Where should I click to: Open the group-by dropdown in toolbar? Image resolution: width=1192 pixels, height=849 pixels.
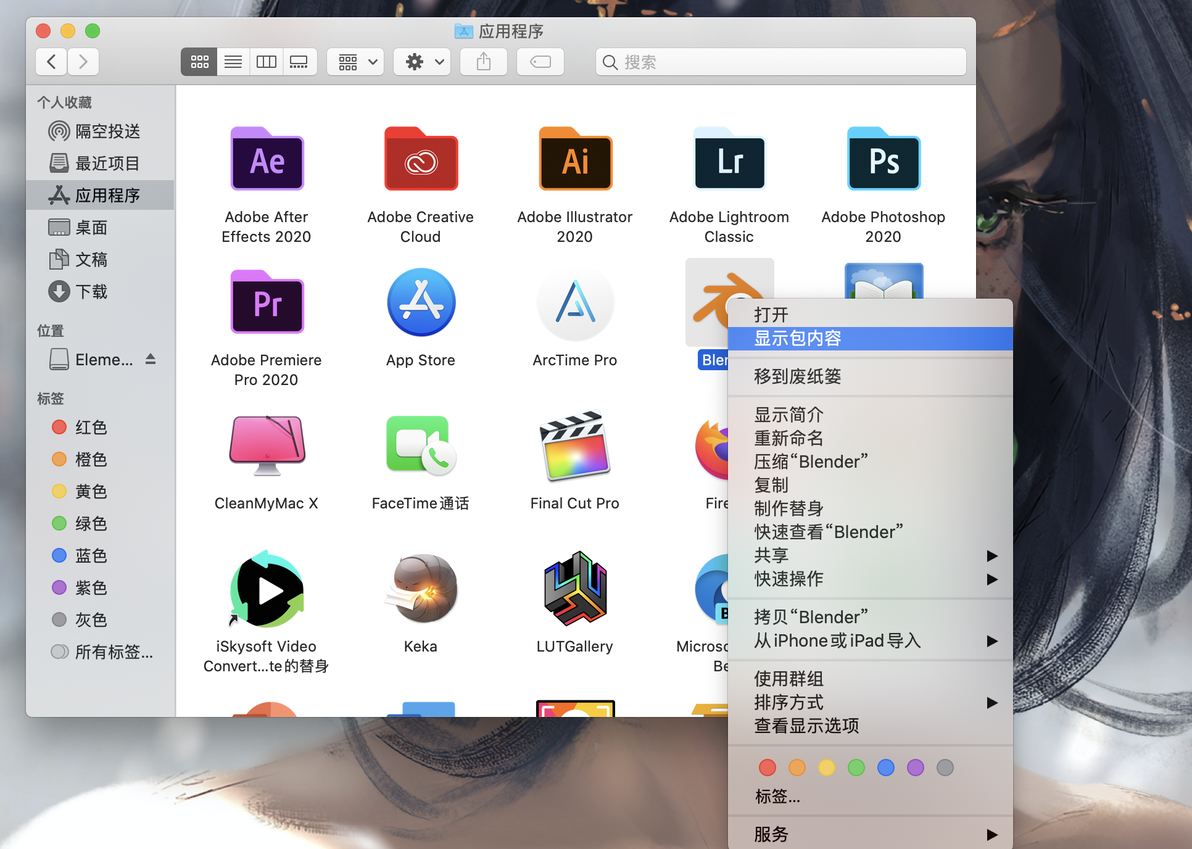356,62
